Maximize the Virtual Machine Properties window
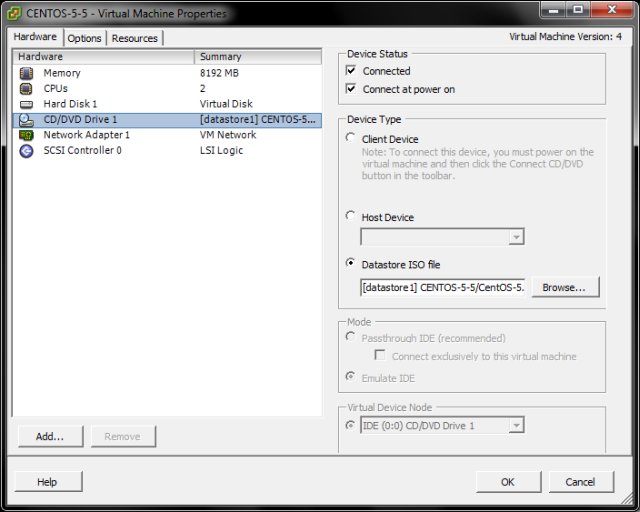The image size is (640, 512). (578, 9)
